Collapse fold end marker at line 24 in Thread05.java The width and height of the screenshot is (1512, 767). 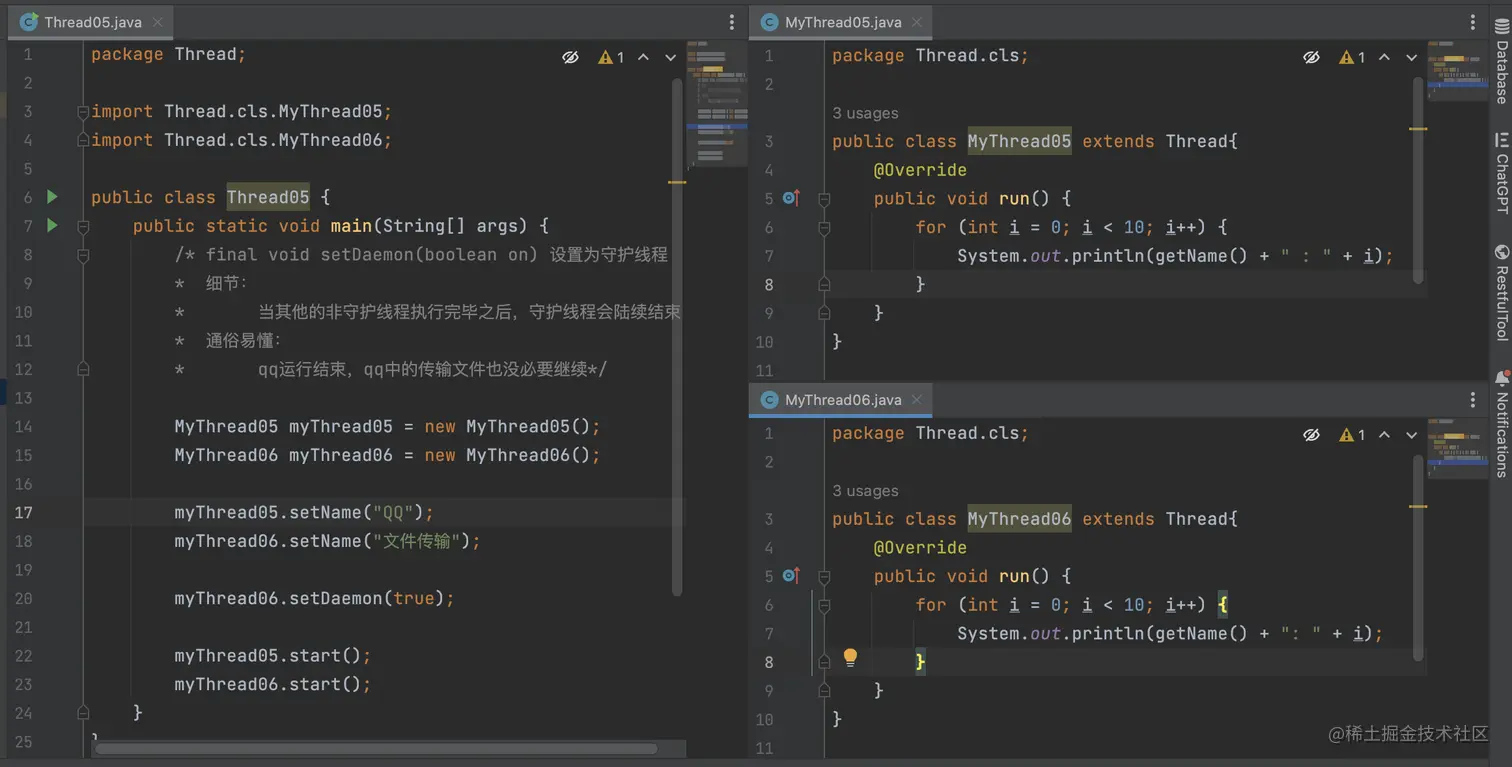pos(84,713)
